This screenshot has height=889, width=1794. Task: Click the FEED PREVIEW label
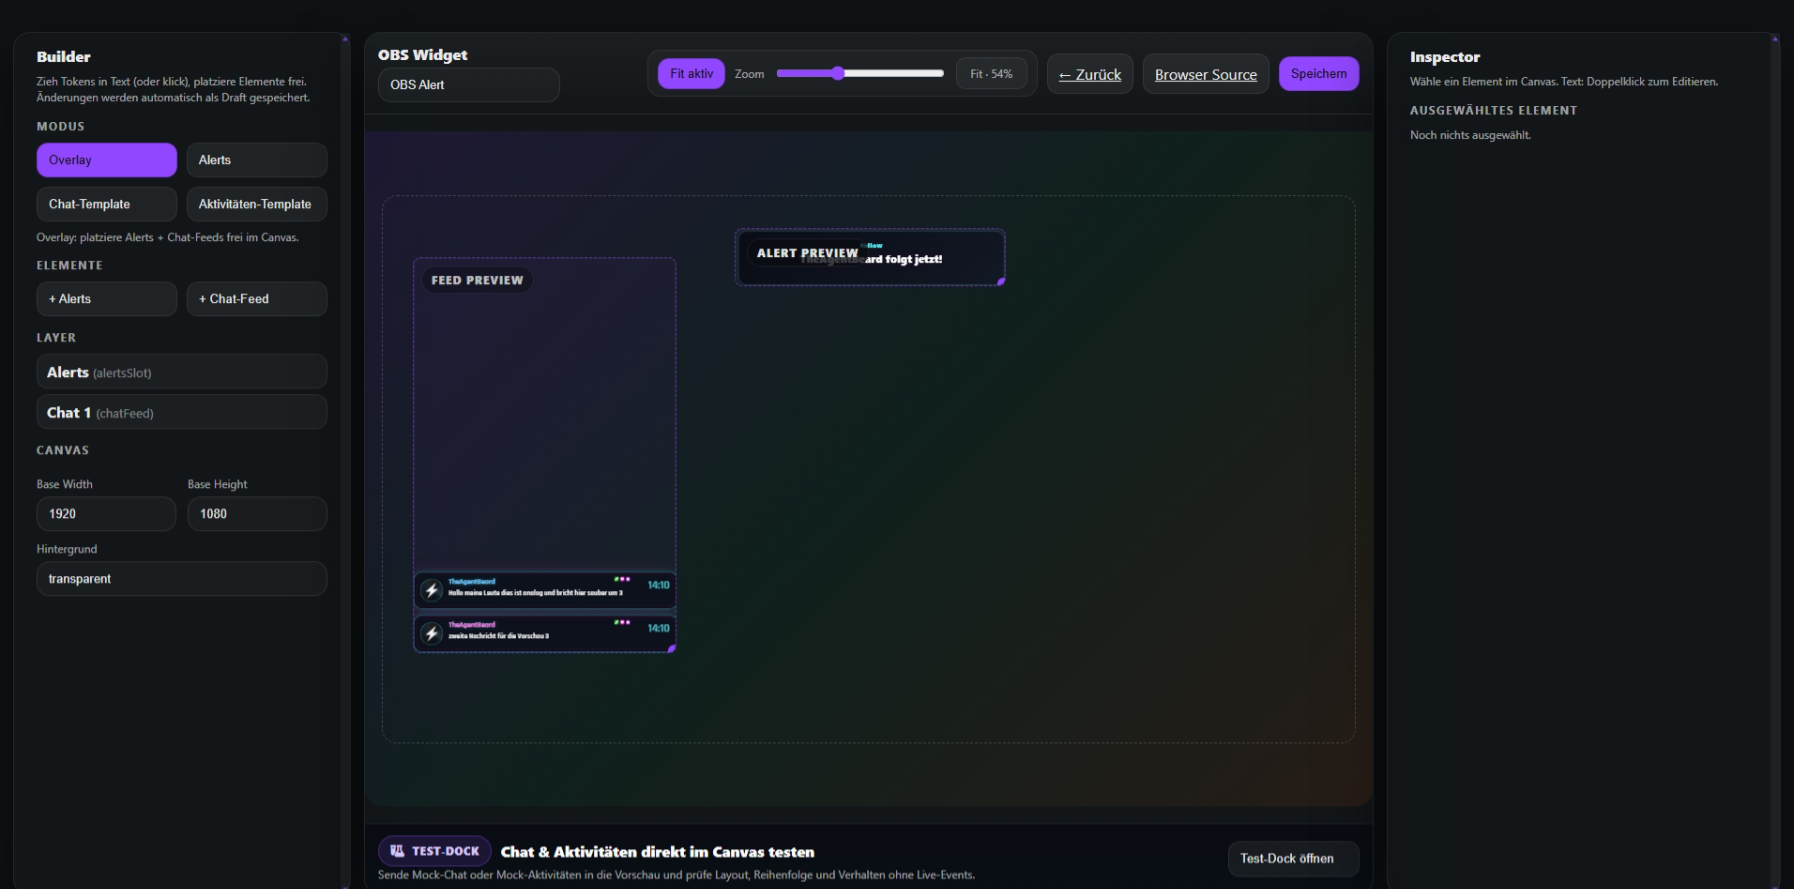pos(477,280)
